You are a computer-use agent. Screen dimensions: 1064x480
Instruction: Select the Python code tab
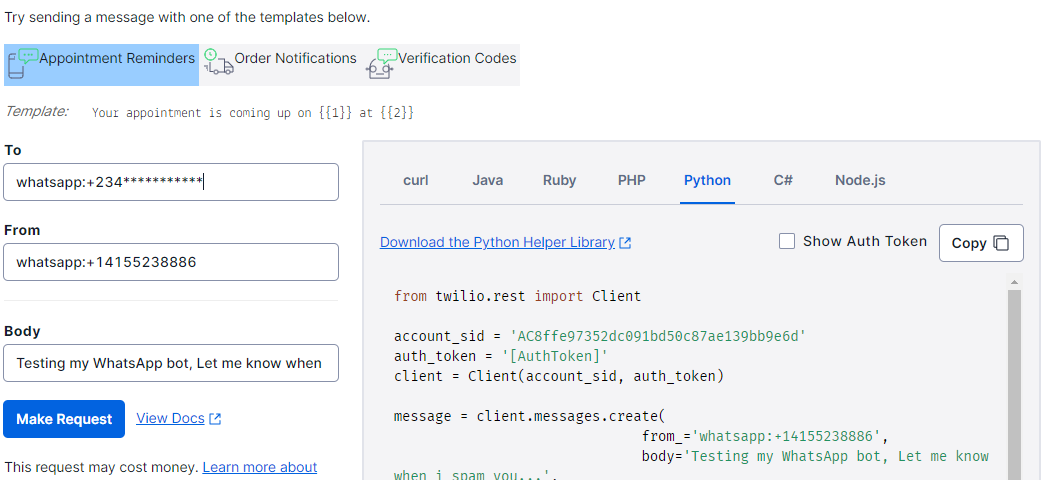point(707,181)
